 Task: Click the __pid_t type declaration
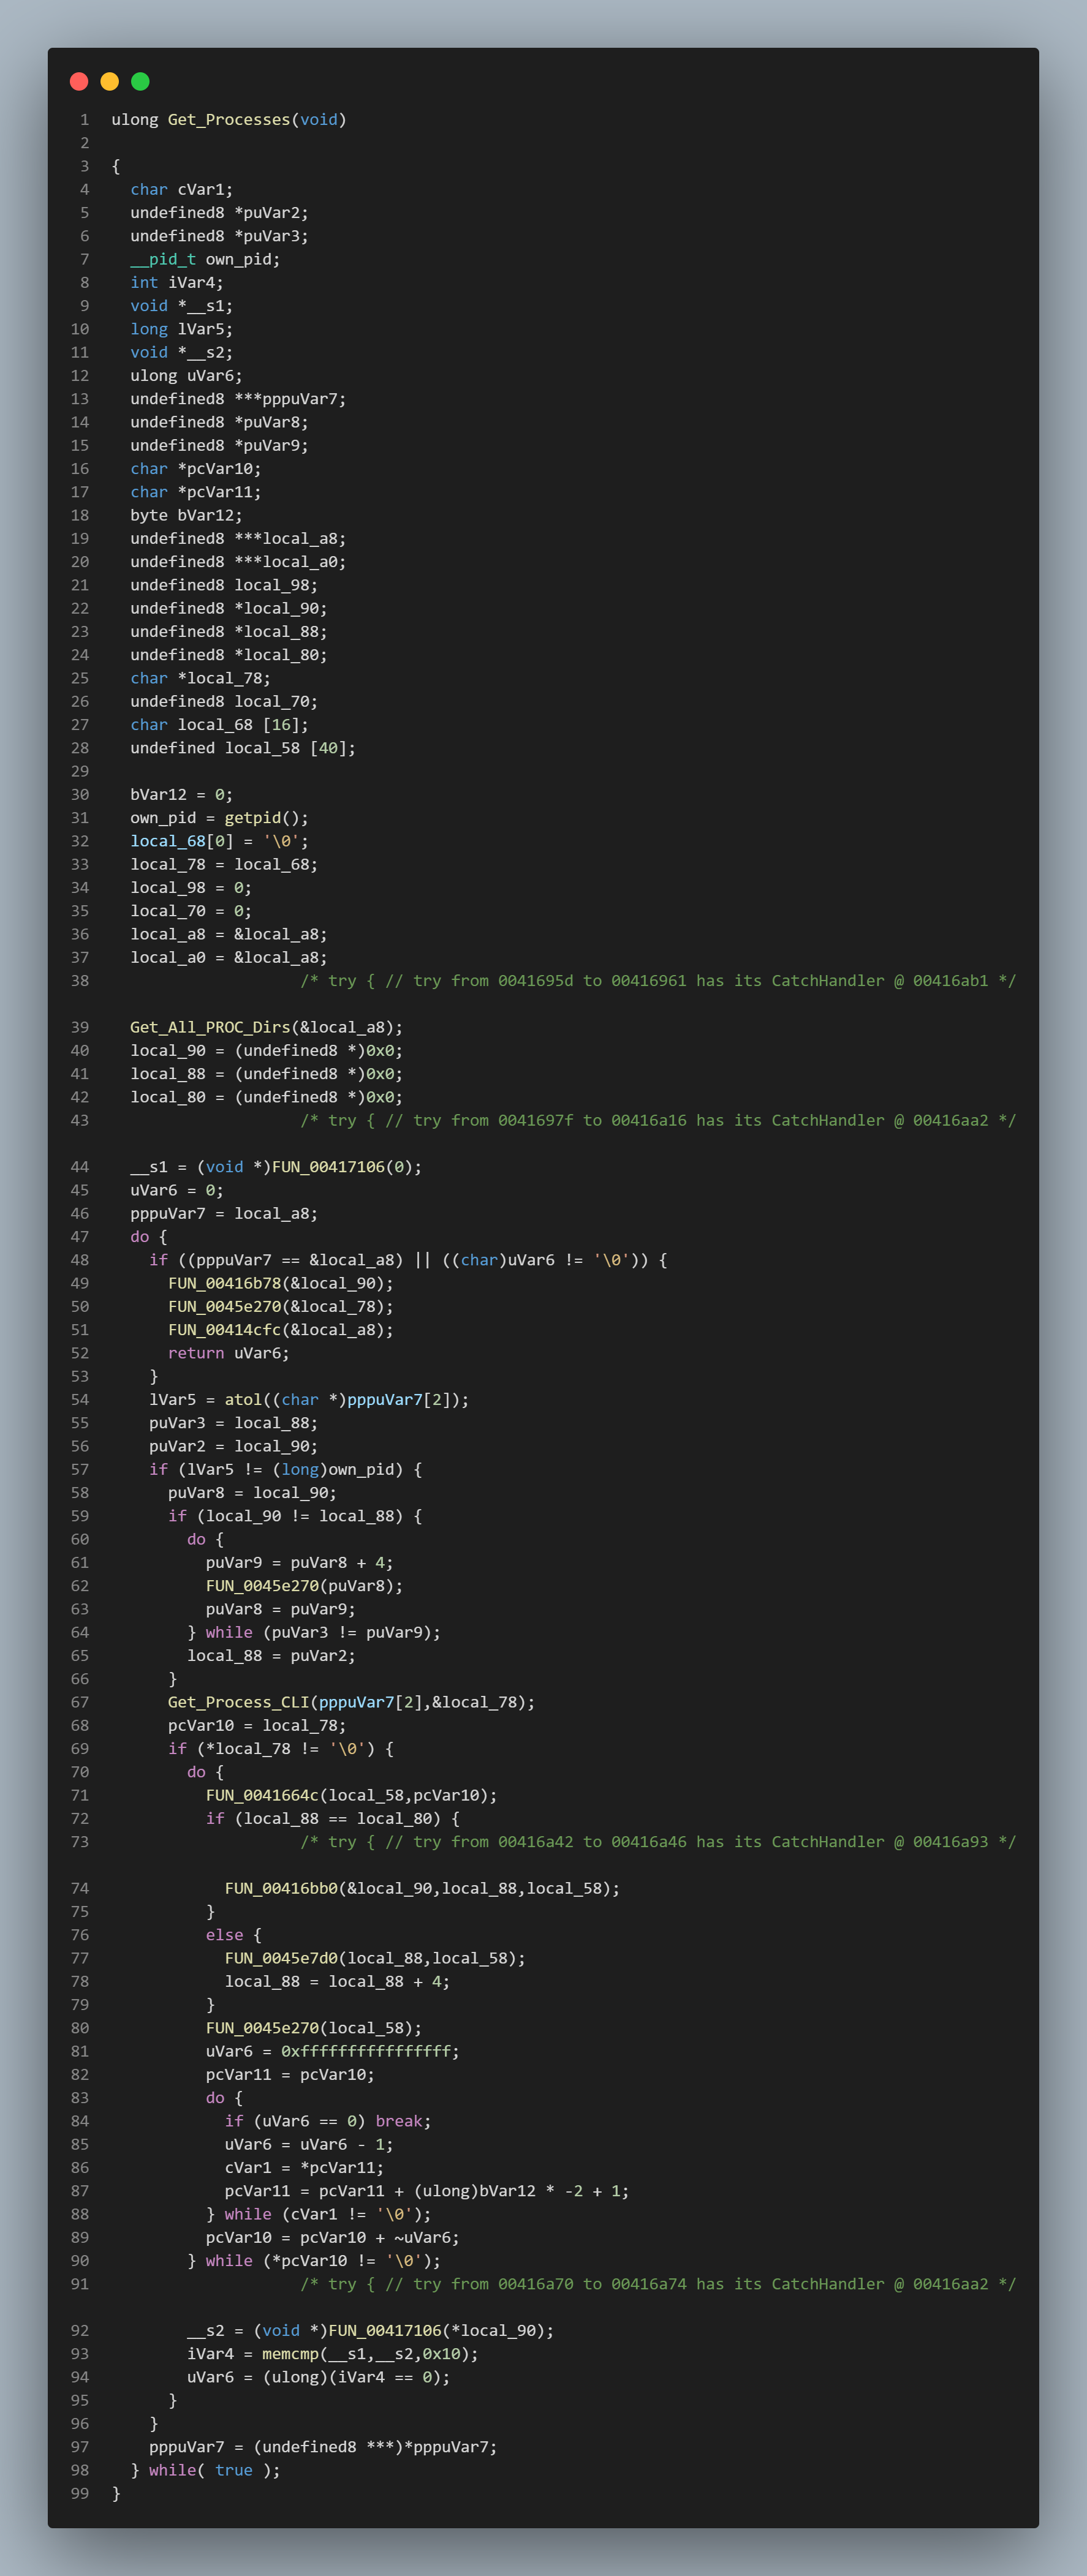pos(163,259)
